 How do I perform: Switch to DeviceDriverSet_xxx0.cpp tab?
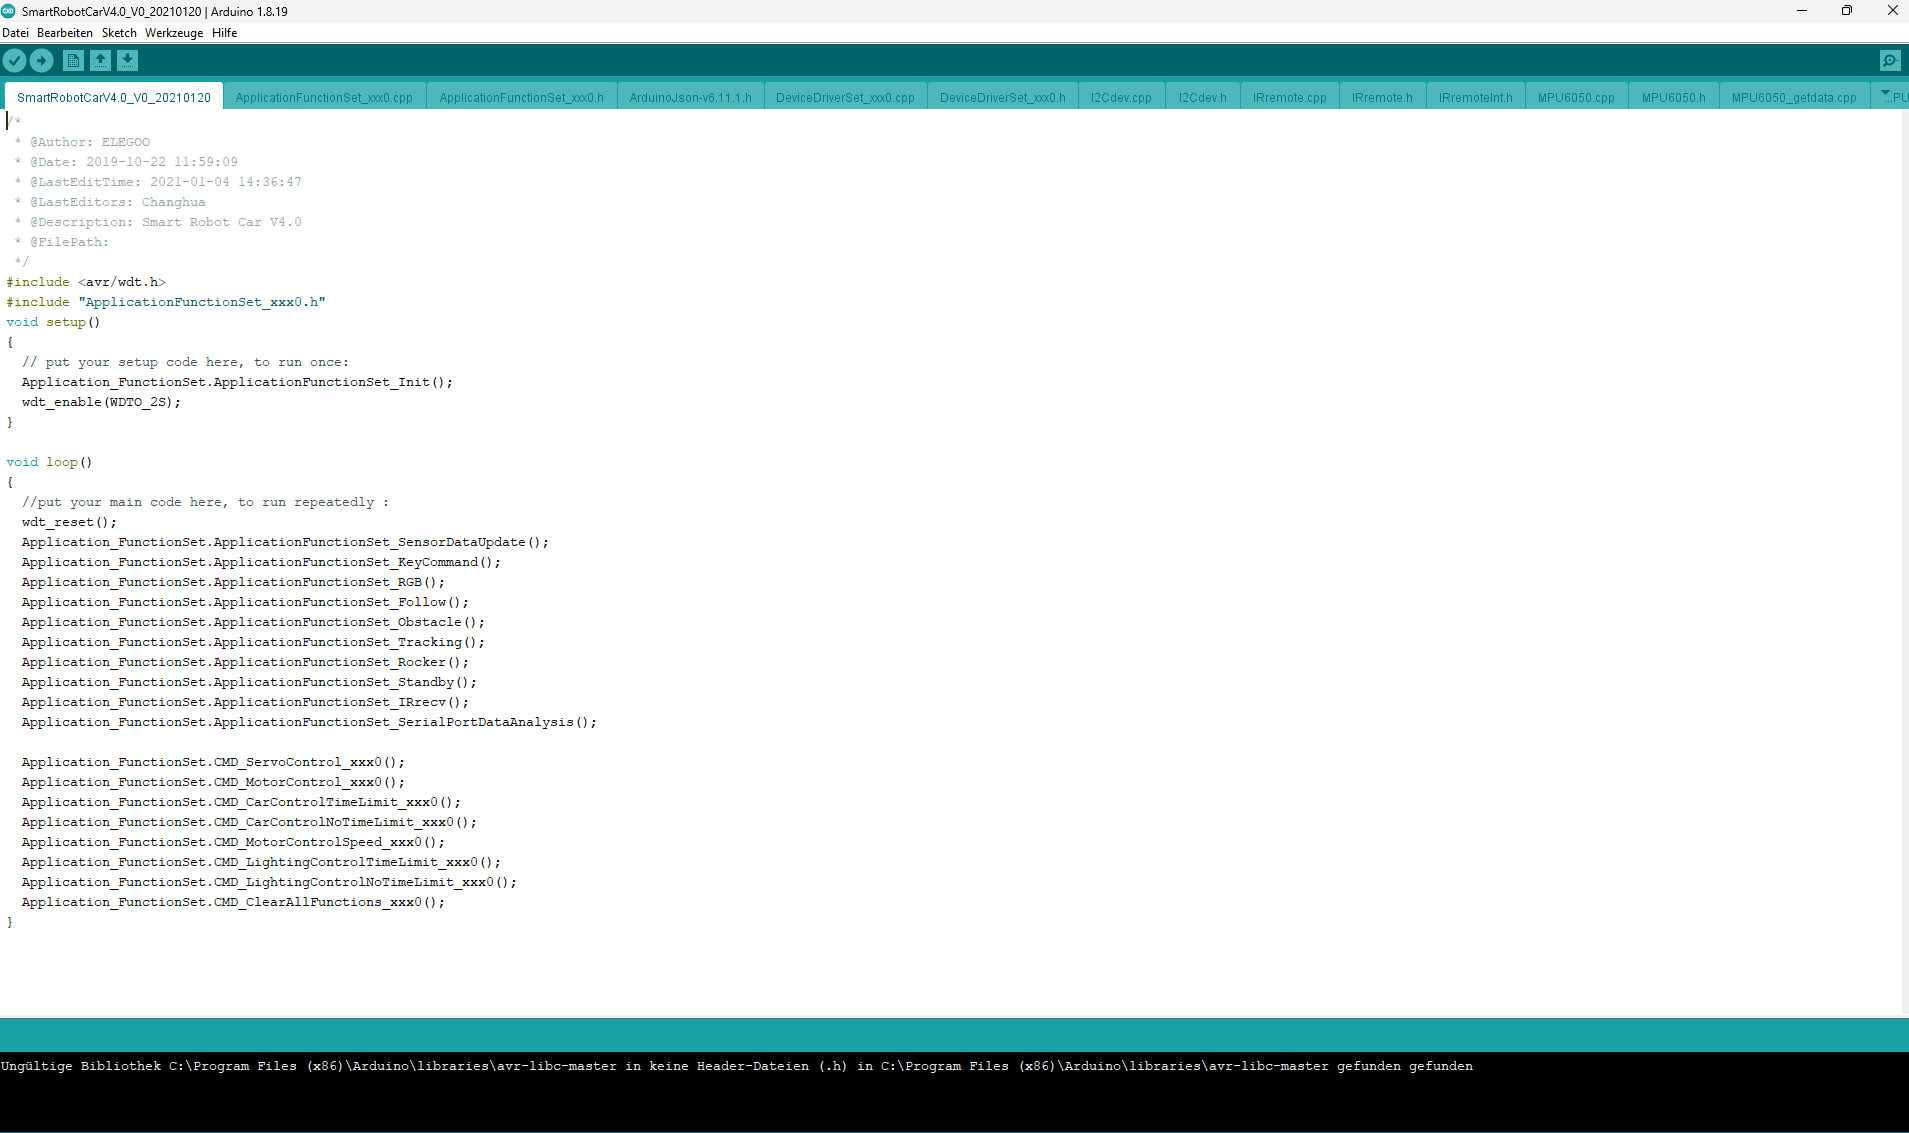pos(845,97)
